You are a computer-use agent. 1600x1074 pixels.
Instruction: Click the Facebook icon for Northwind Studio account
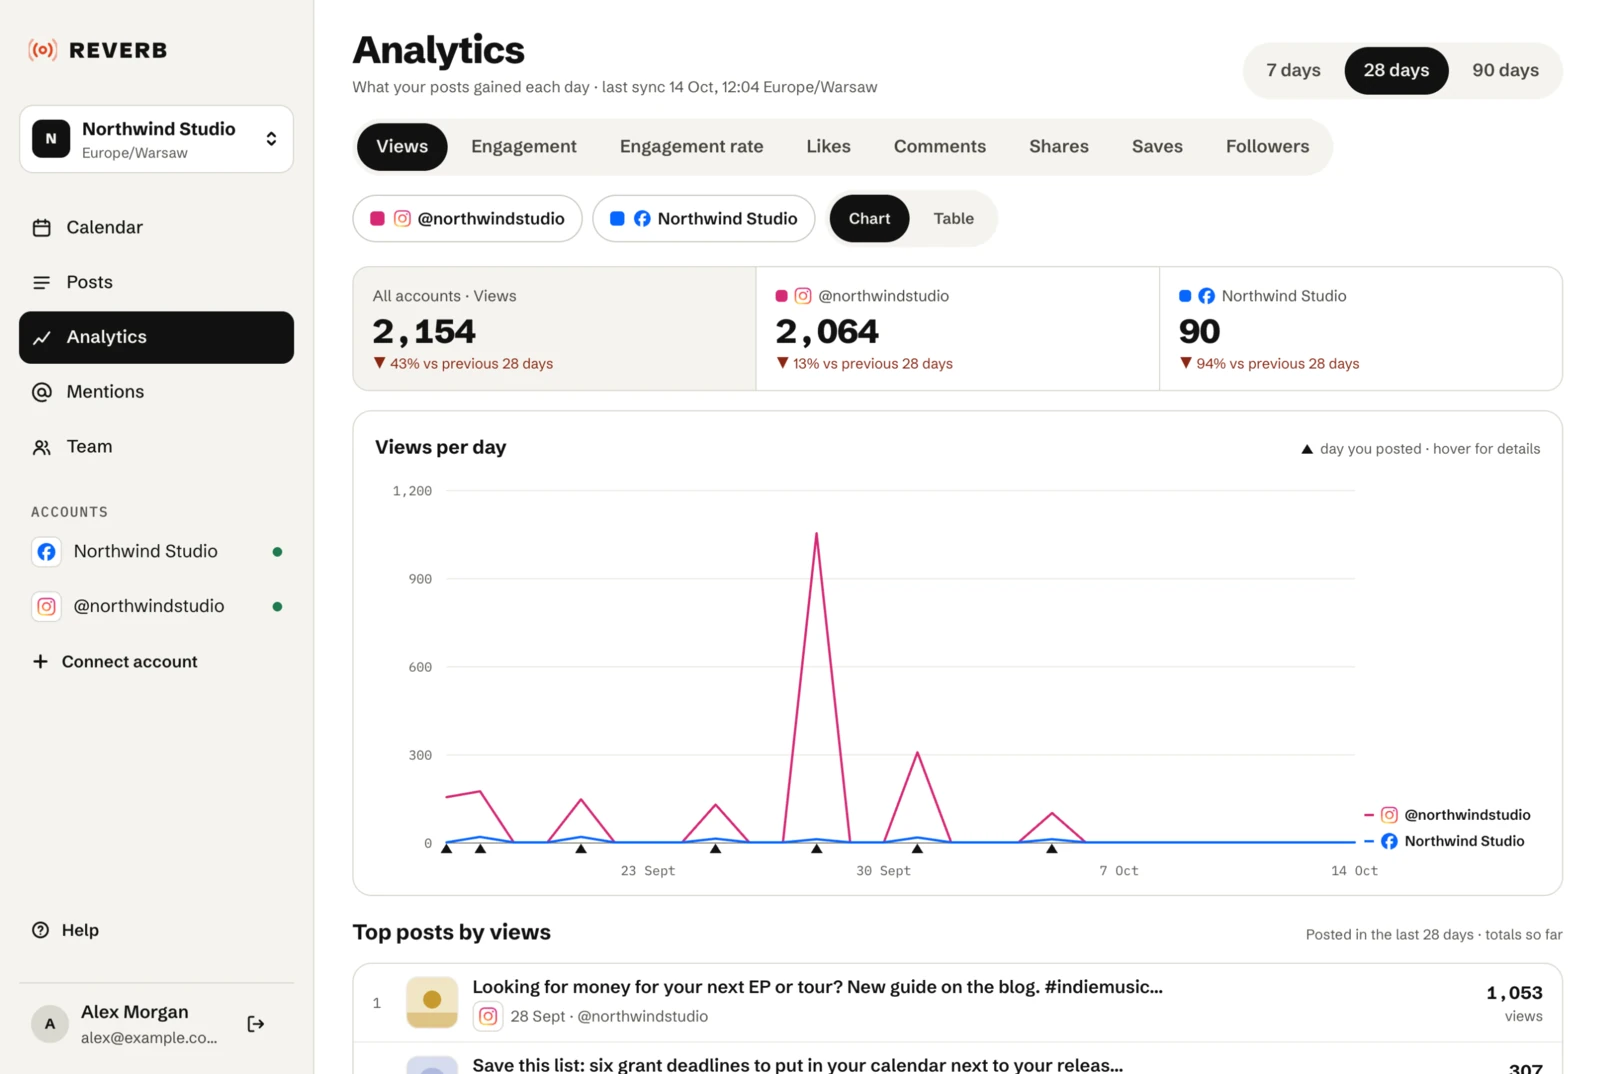pyautogui.click(x=46, y=552)
